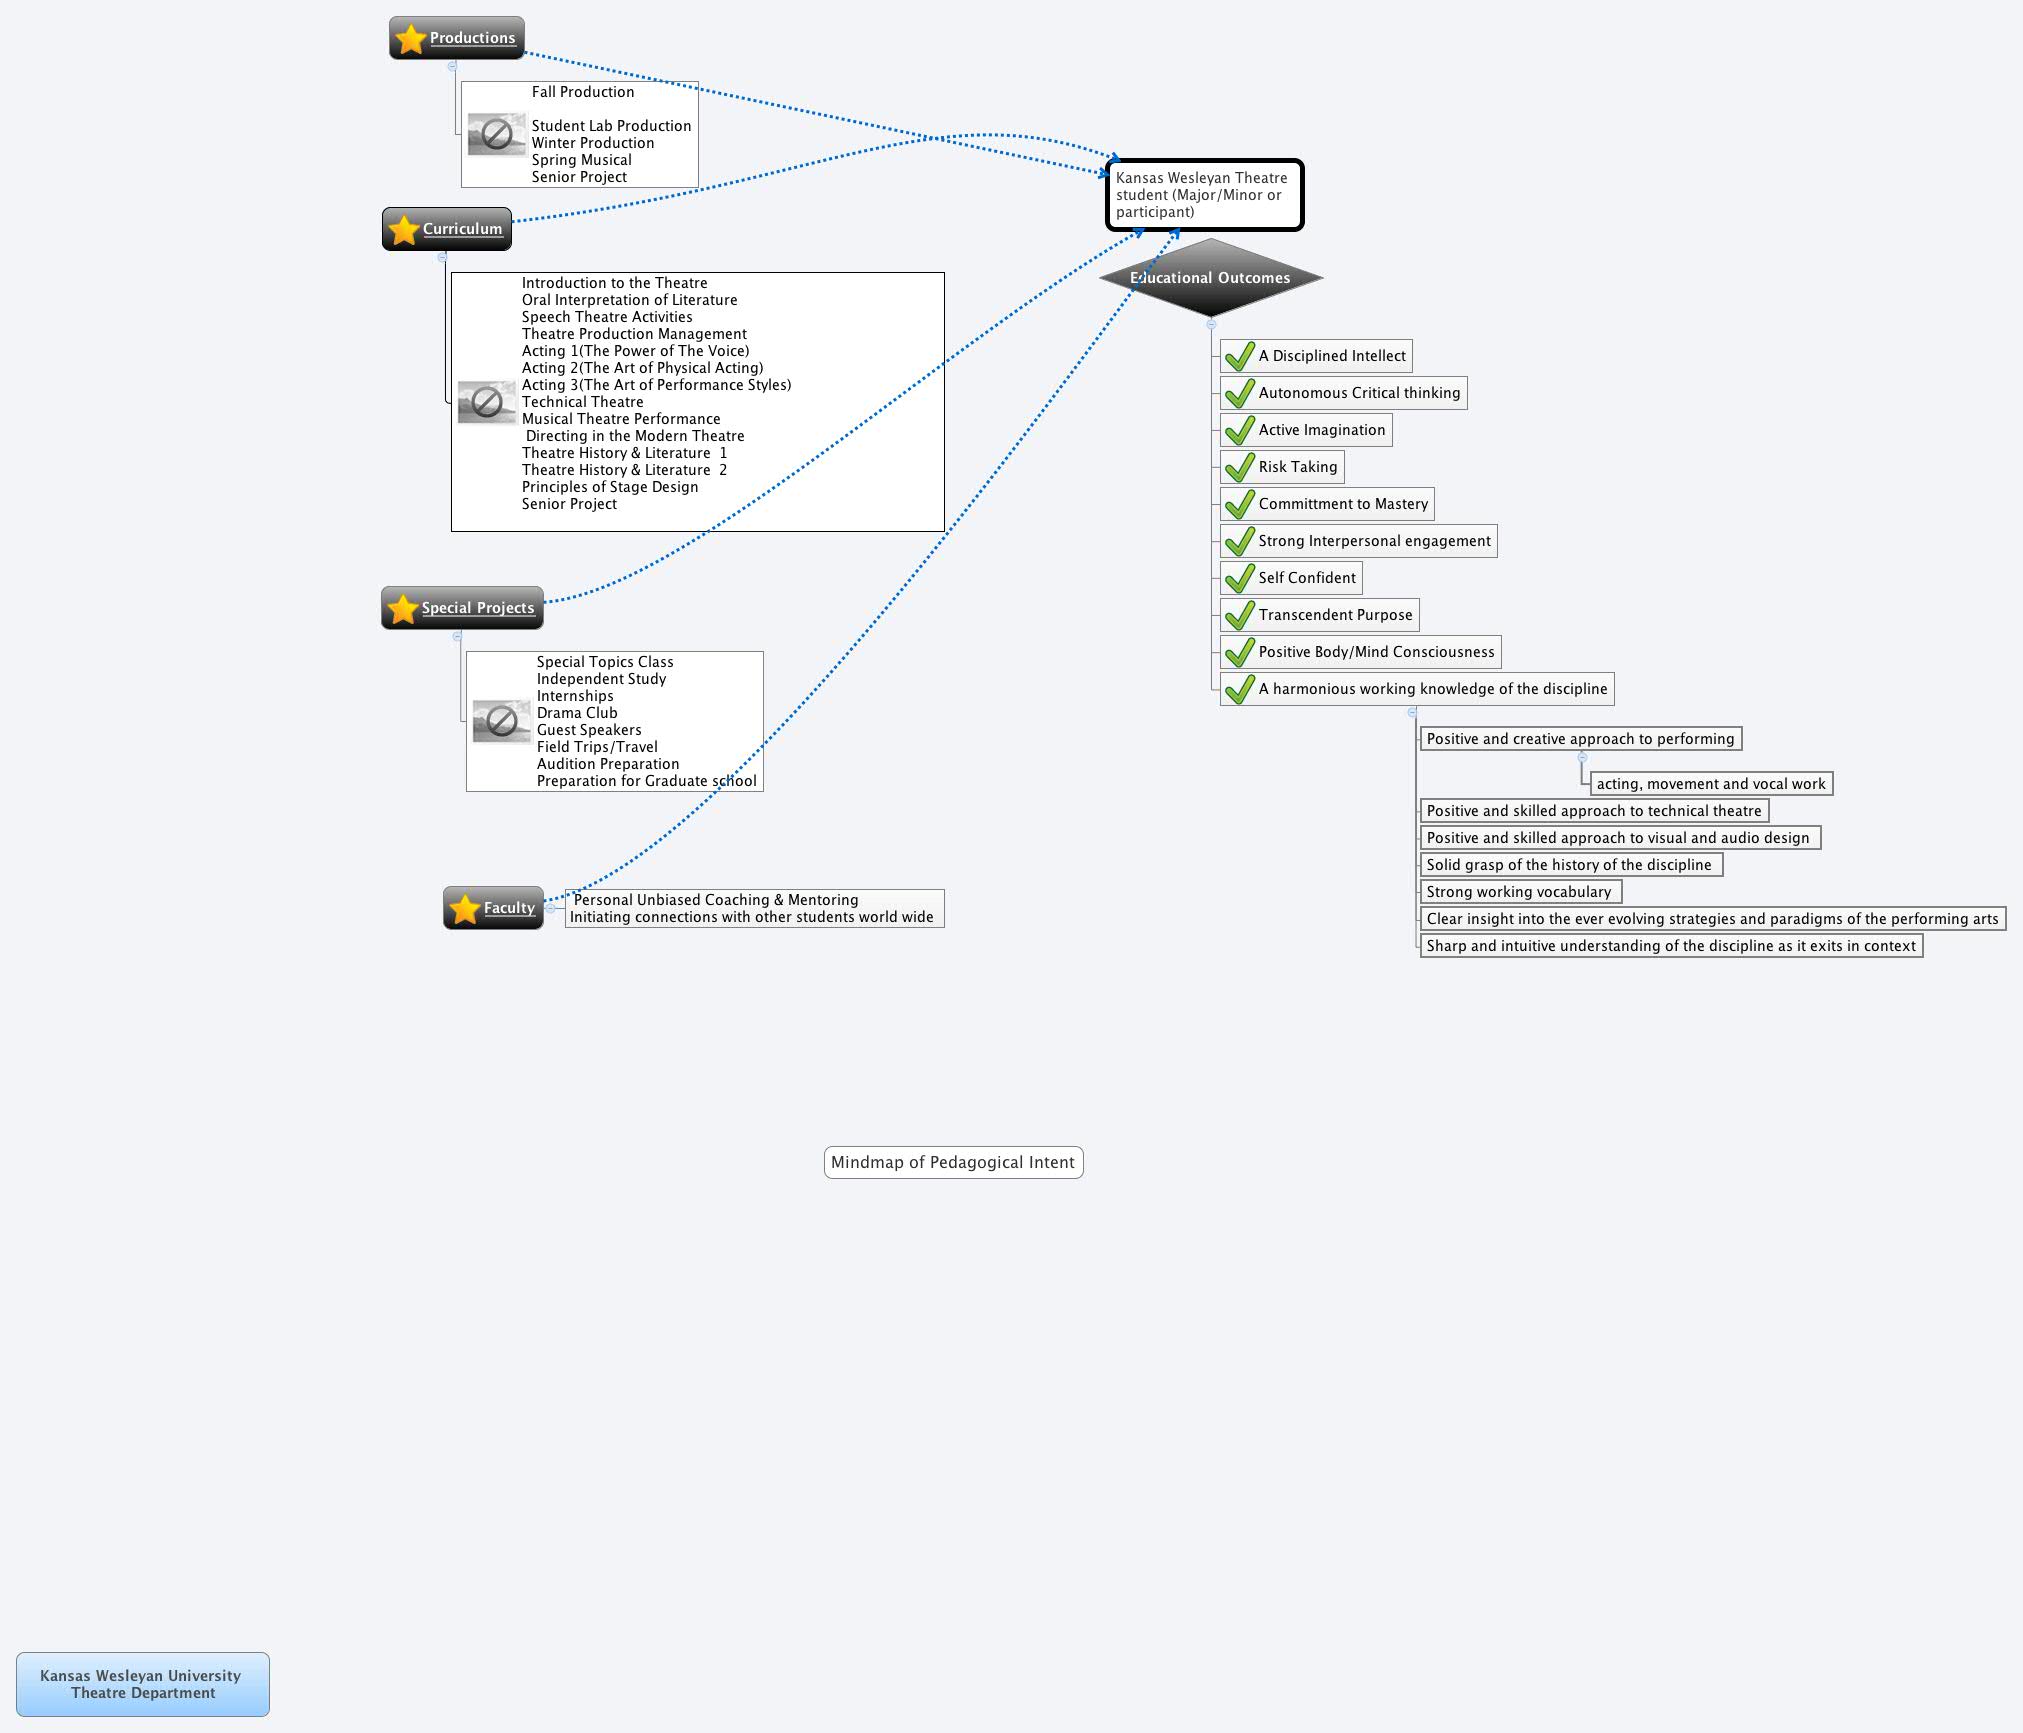The image size is (2023, 1733).
Task: Select the 'Strong working vocabulary' node
Action: coord(1520,892)
